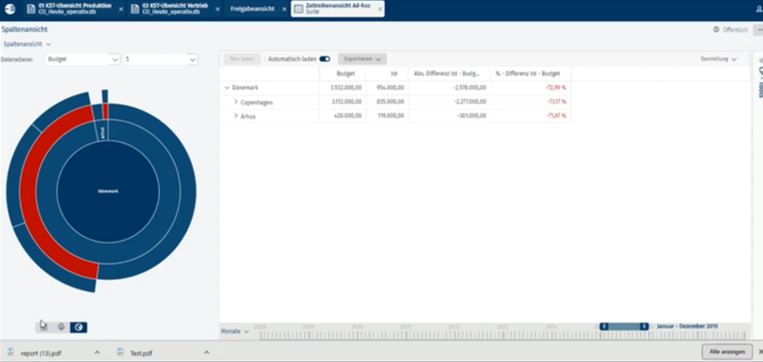This screenshot has height=362, width=763.
Task: Open the Darstellung dropdown
Action: [719, 59]
